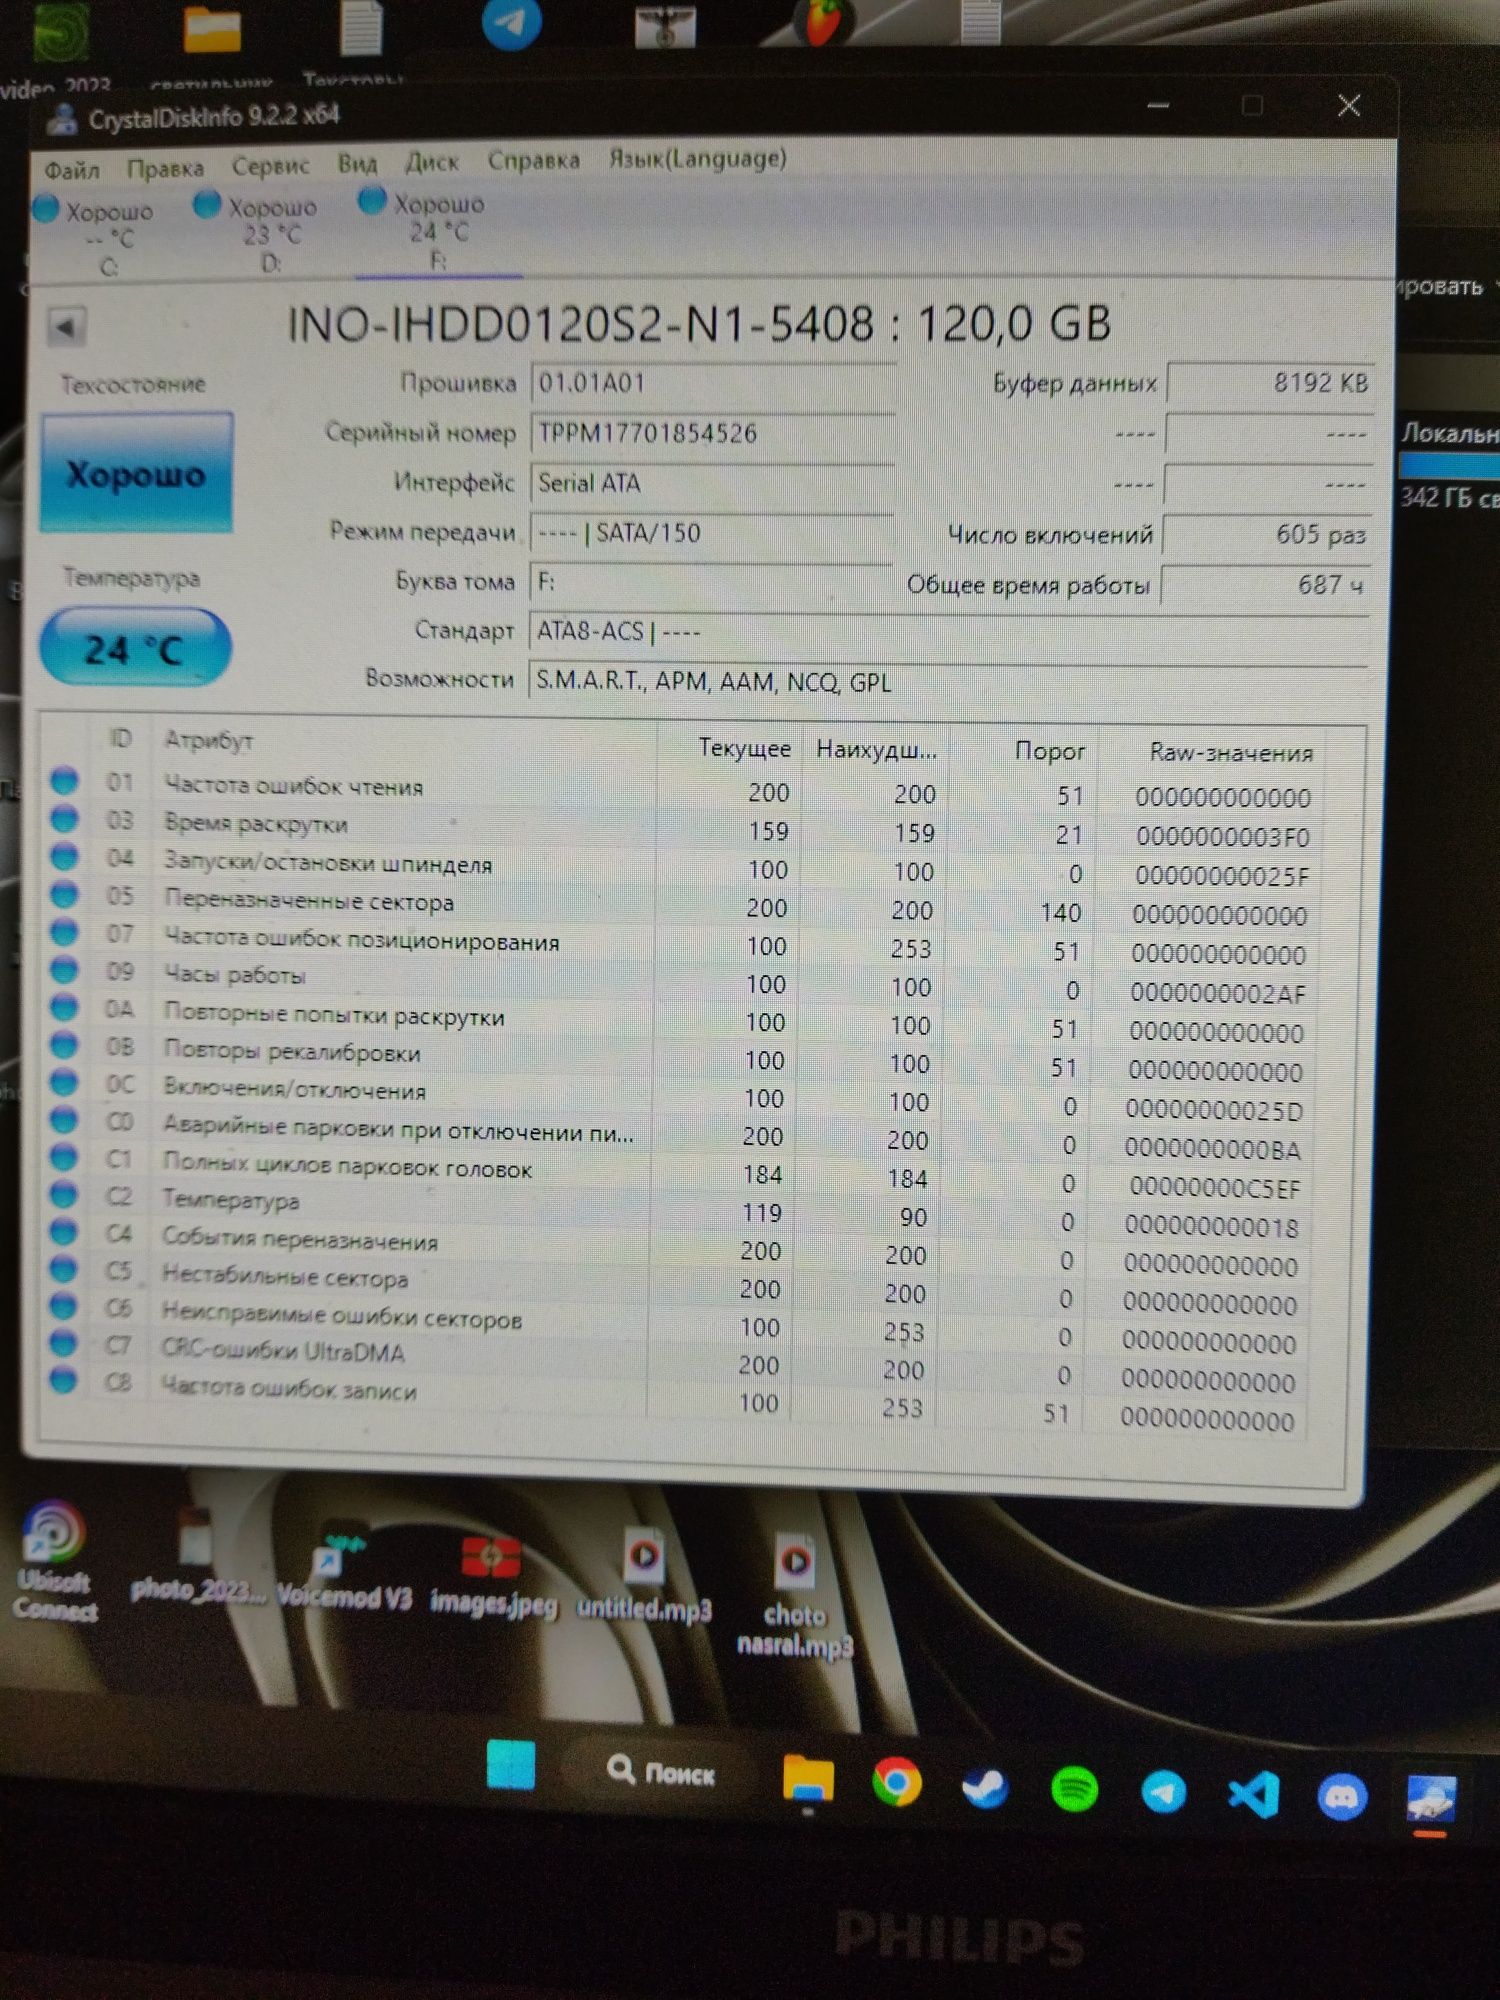Click the CrystalDiskInfo taskbar icon
1500x2000 pixels.
click(1431, 1801)
